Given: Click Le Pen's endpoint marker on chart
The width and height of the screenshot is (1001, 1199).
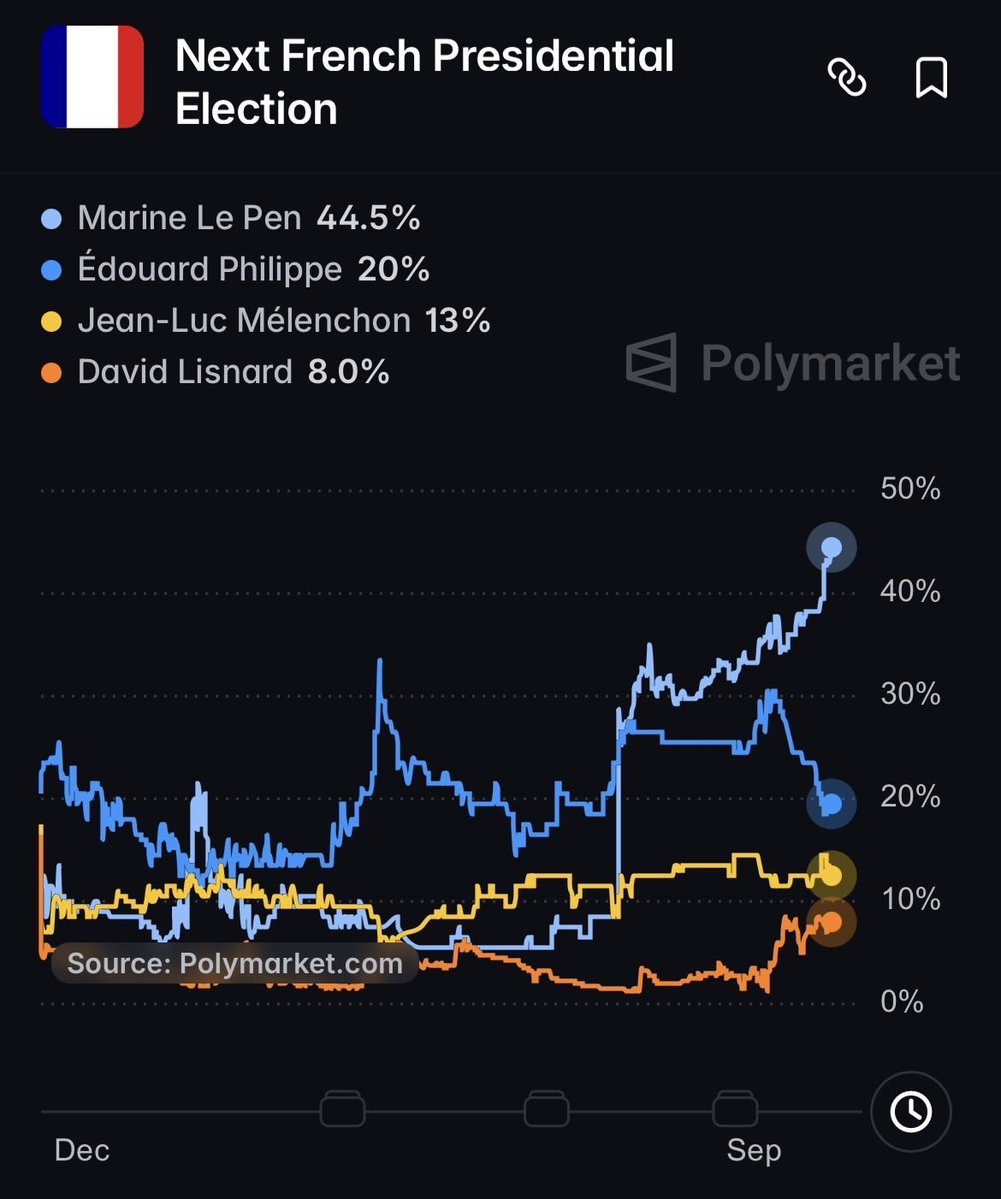Looking at the screenshot, I should [x=831, y=547].
